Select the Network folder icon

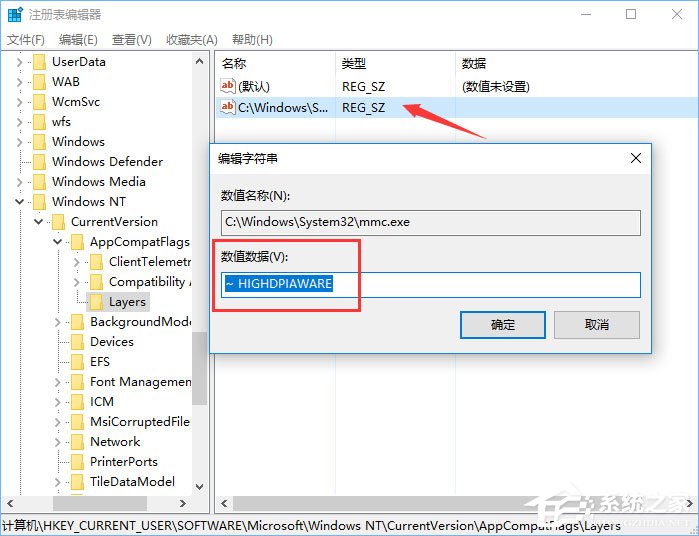(78, 442)
